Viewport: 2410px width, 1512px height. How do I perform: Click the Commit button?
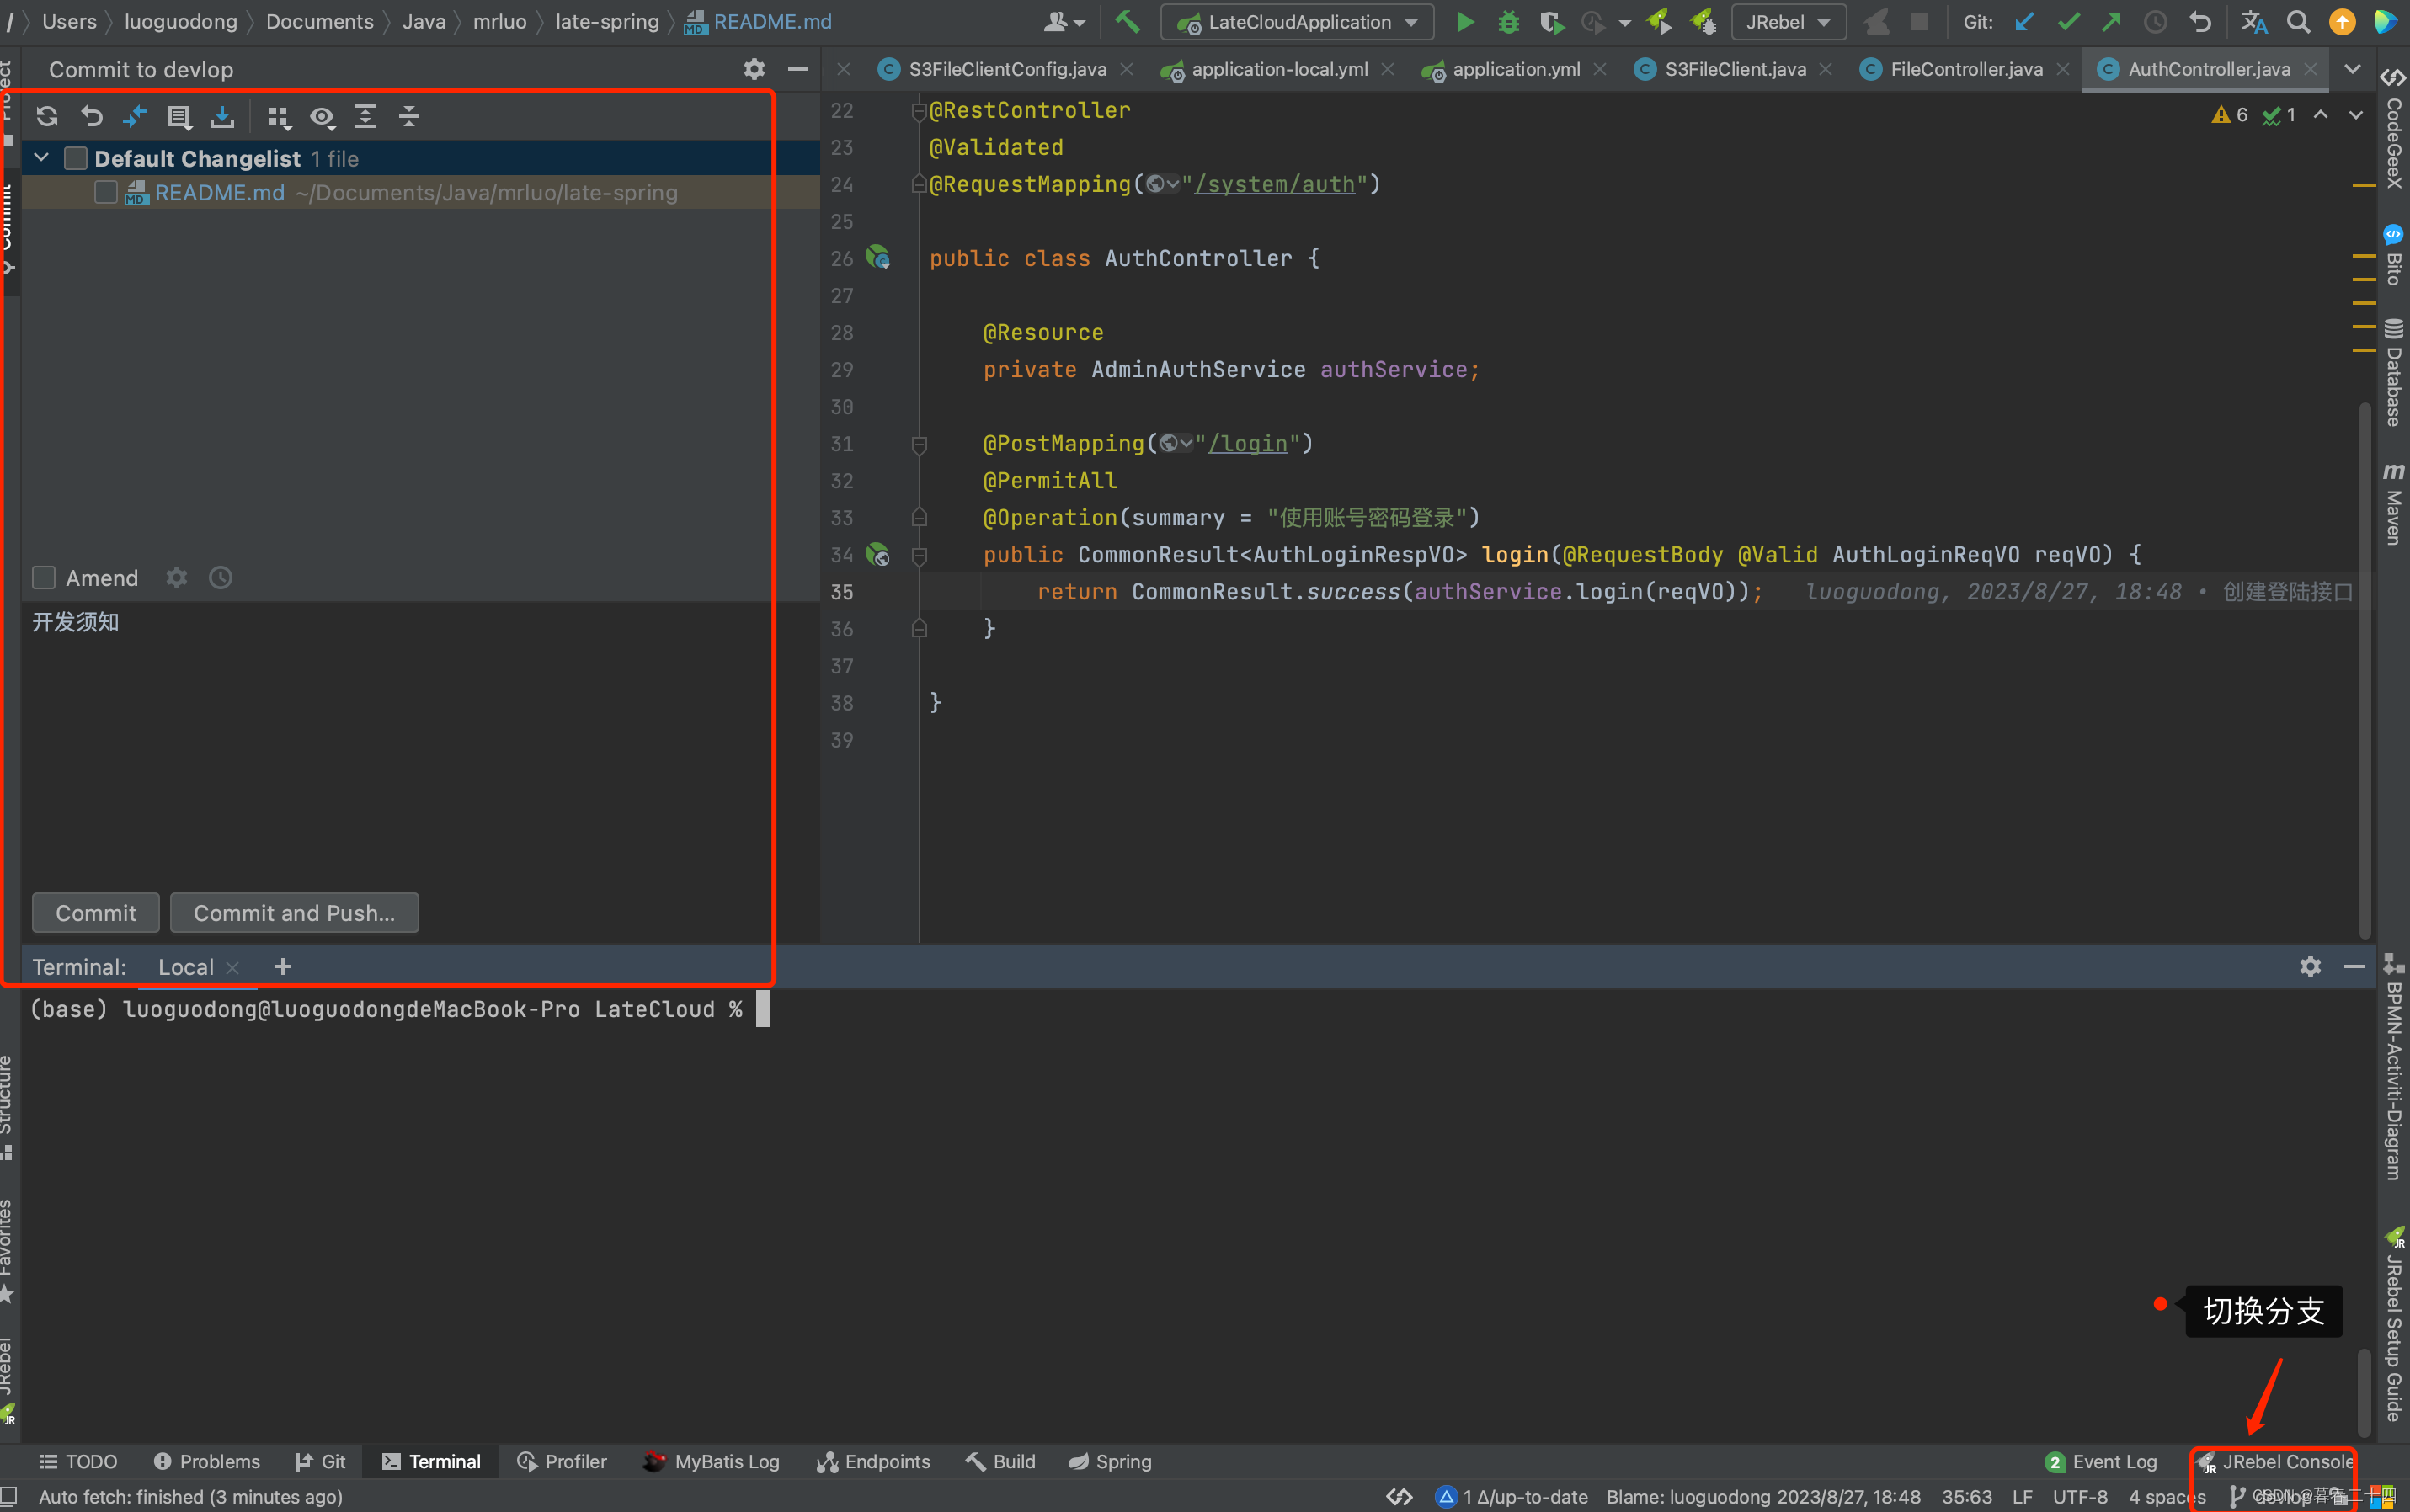(96, 913)
